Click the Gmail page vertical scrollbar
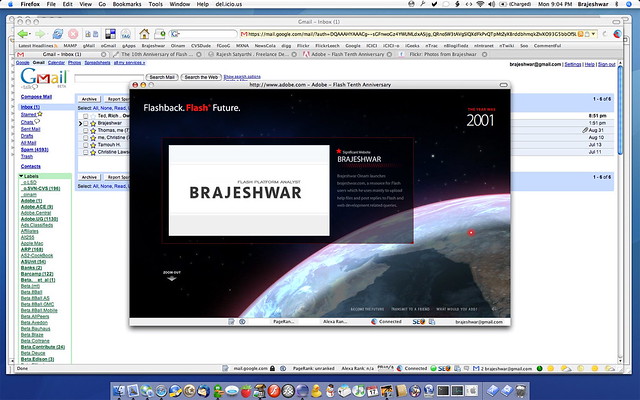 tap(620, 110)
